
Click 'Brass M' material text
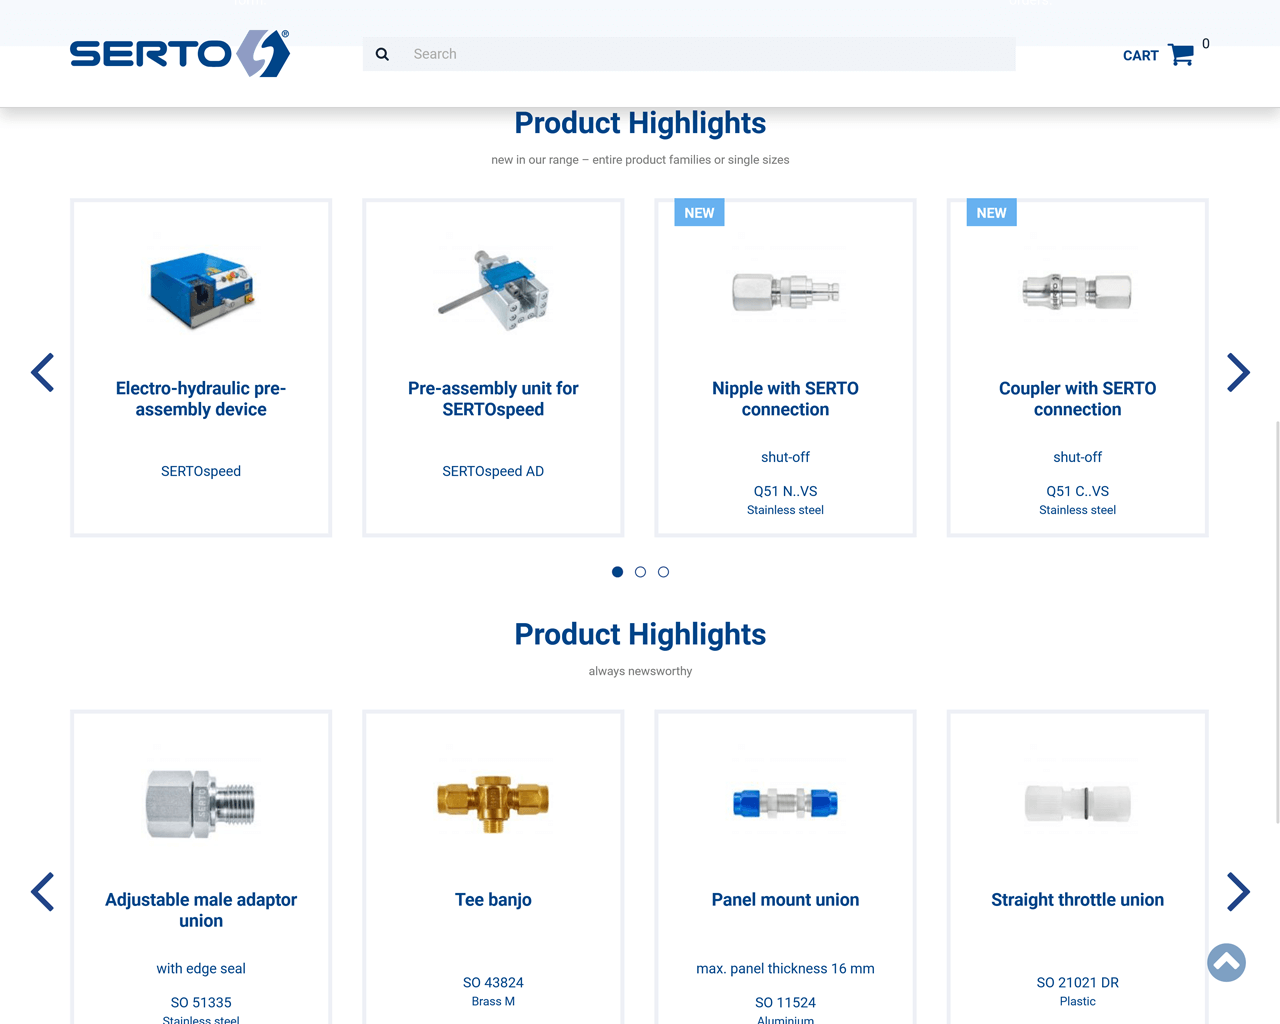(x=493, y=1001)
